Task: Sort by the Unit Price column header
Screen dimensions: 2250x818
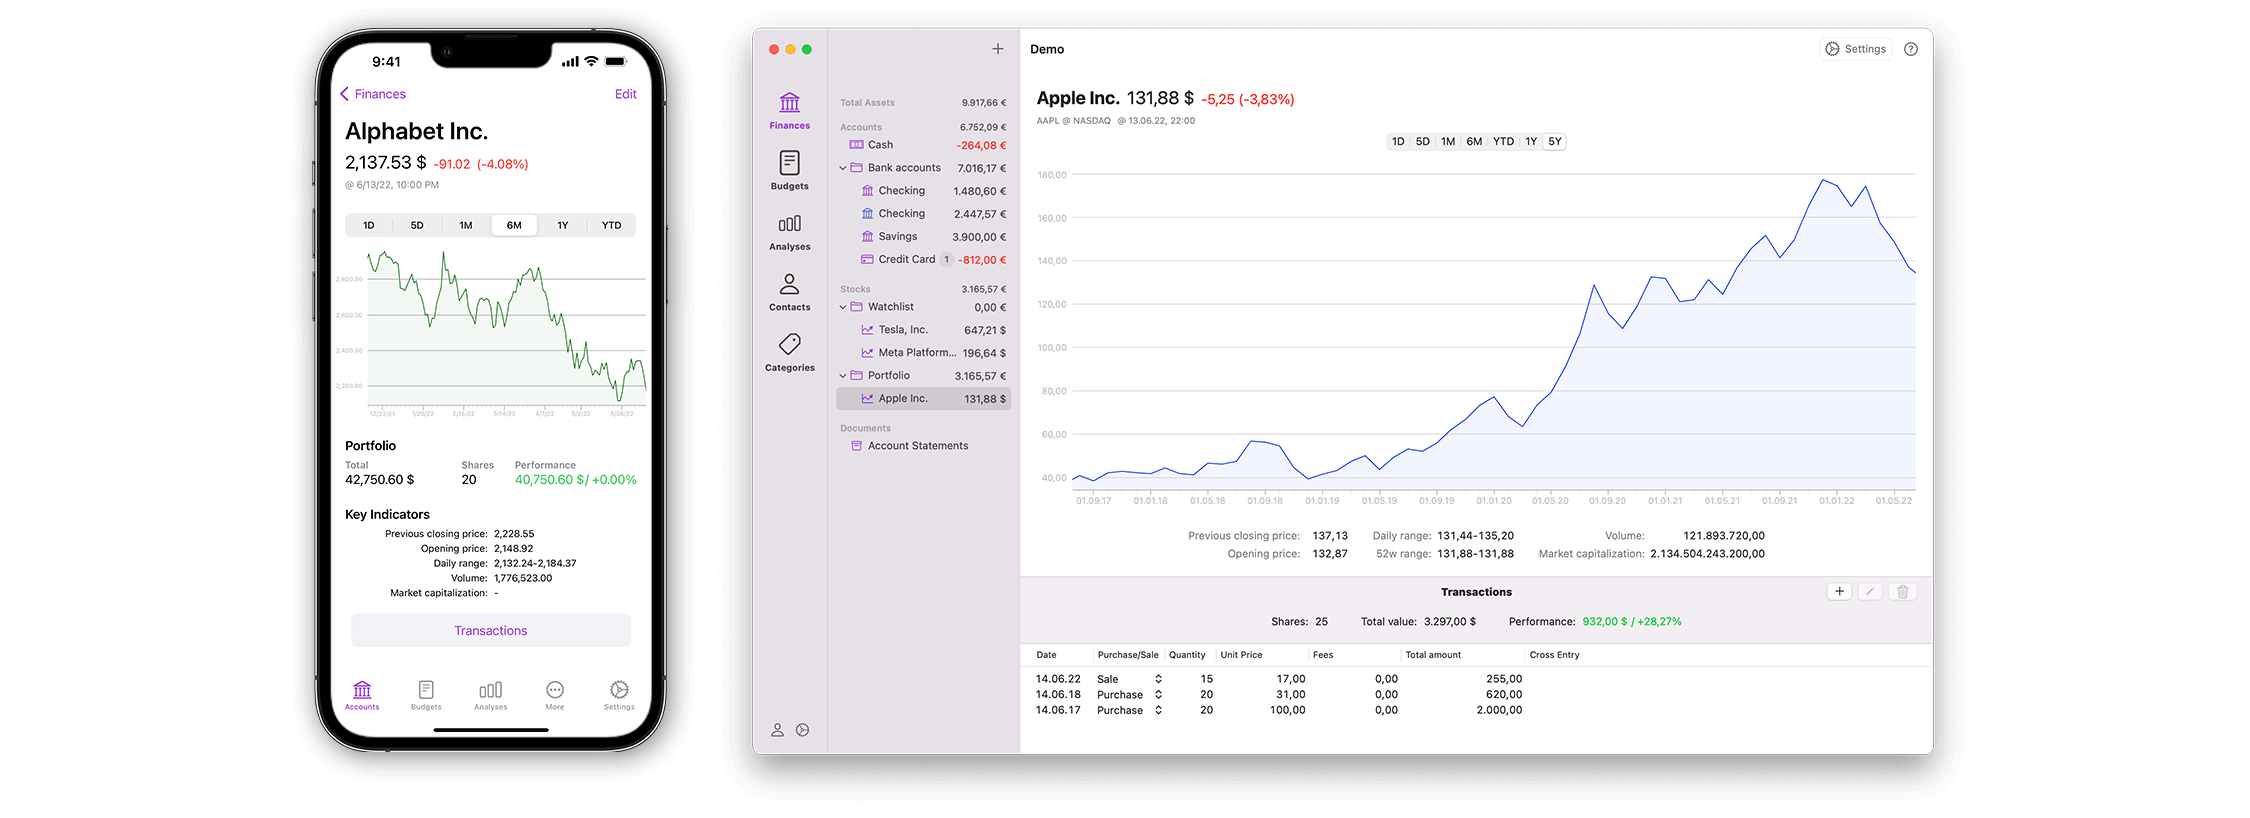Action: (1241, 655)
